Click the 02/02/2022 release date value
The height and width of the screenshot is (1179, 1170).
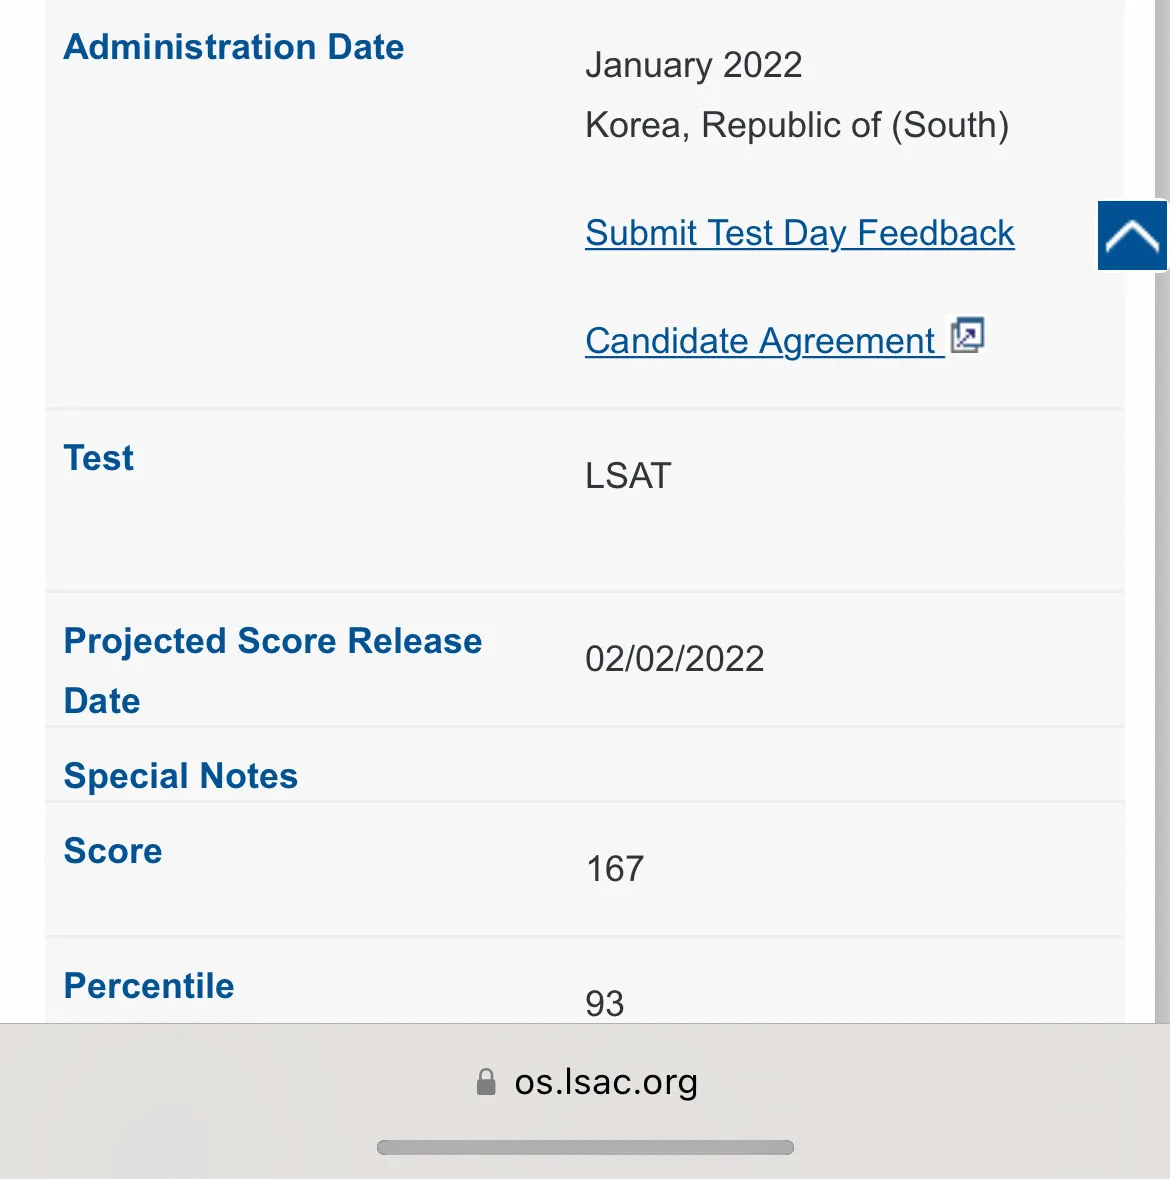coord(674,659)
